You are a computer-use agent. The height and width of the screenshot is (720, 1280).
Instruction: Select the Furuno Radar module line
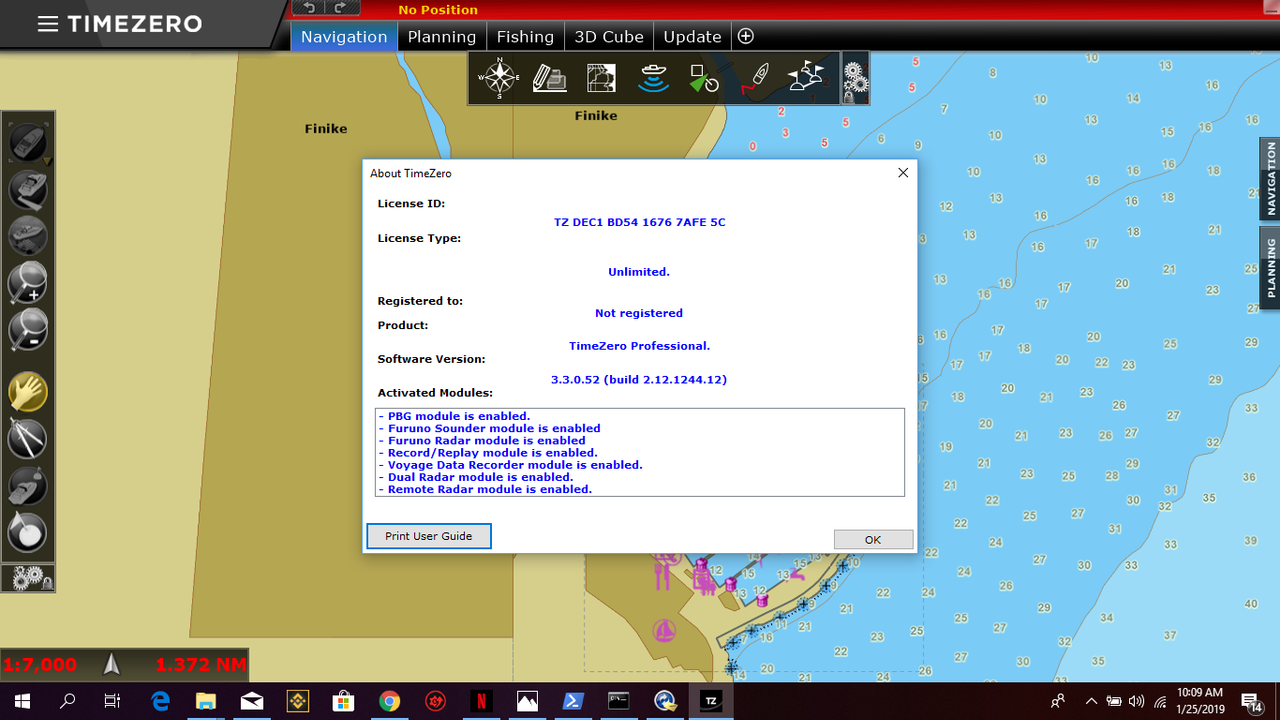point(482,440)
